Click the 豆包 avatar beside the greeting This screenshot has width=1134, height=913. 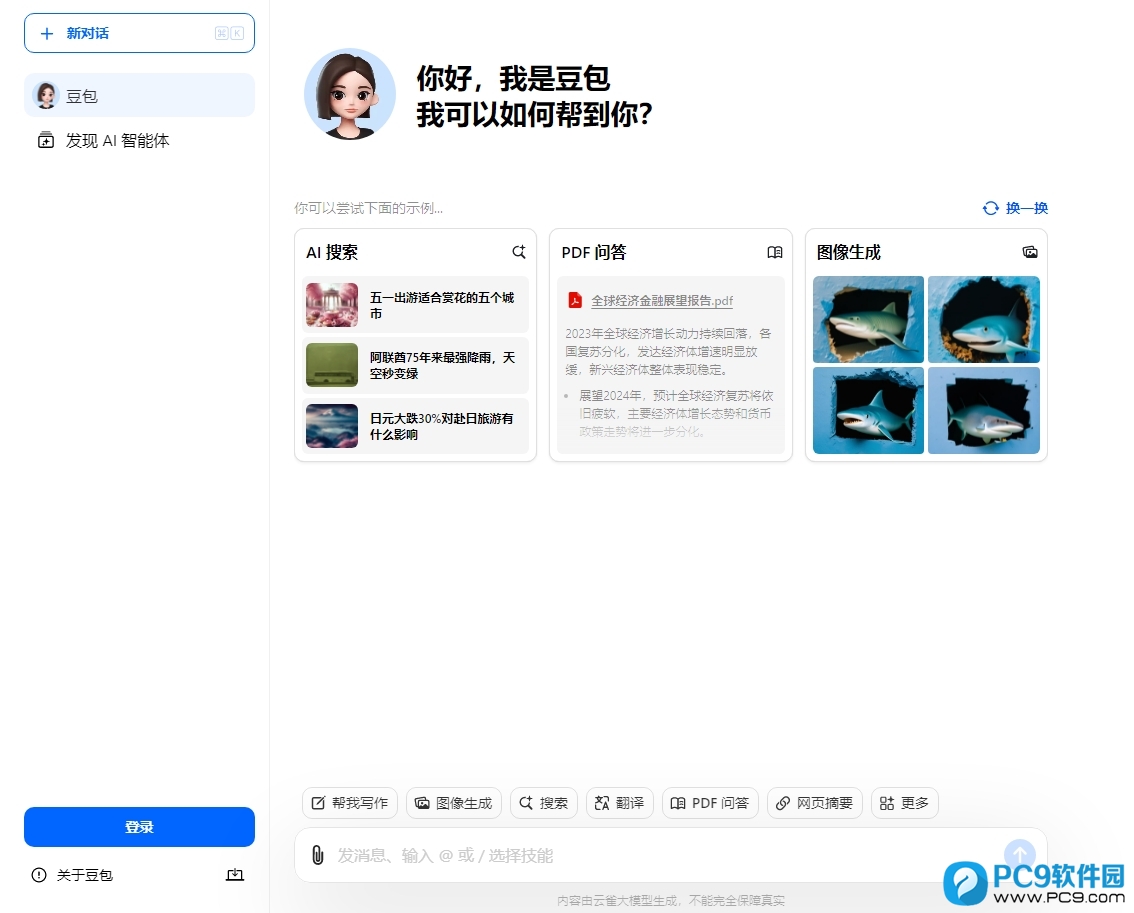350,94
